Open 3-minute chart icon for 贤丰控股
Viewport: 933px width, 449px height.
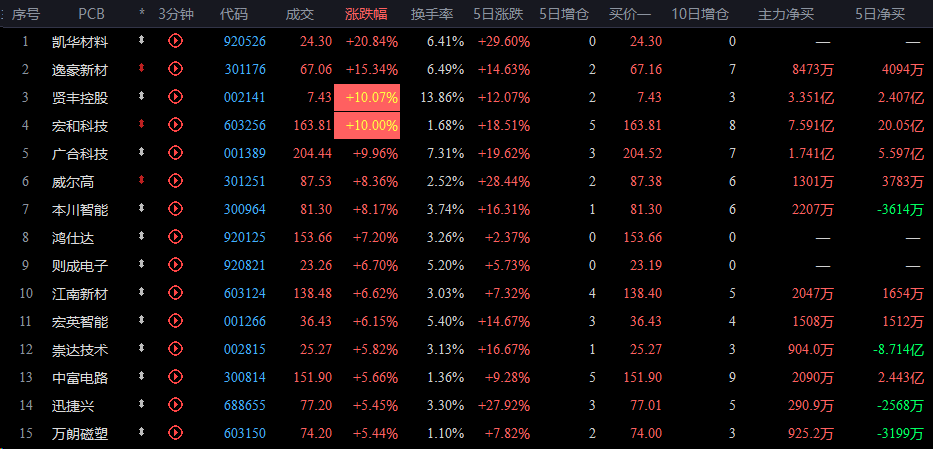click(175, 96)
